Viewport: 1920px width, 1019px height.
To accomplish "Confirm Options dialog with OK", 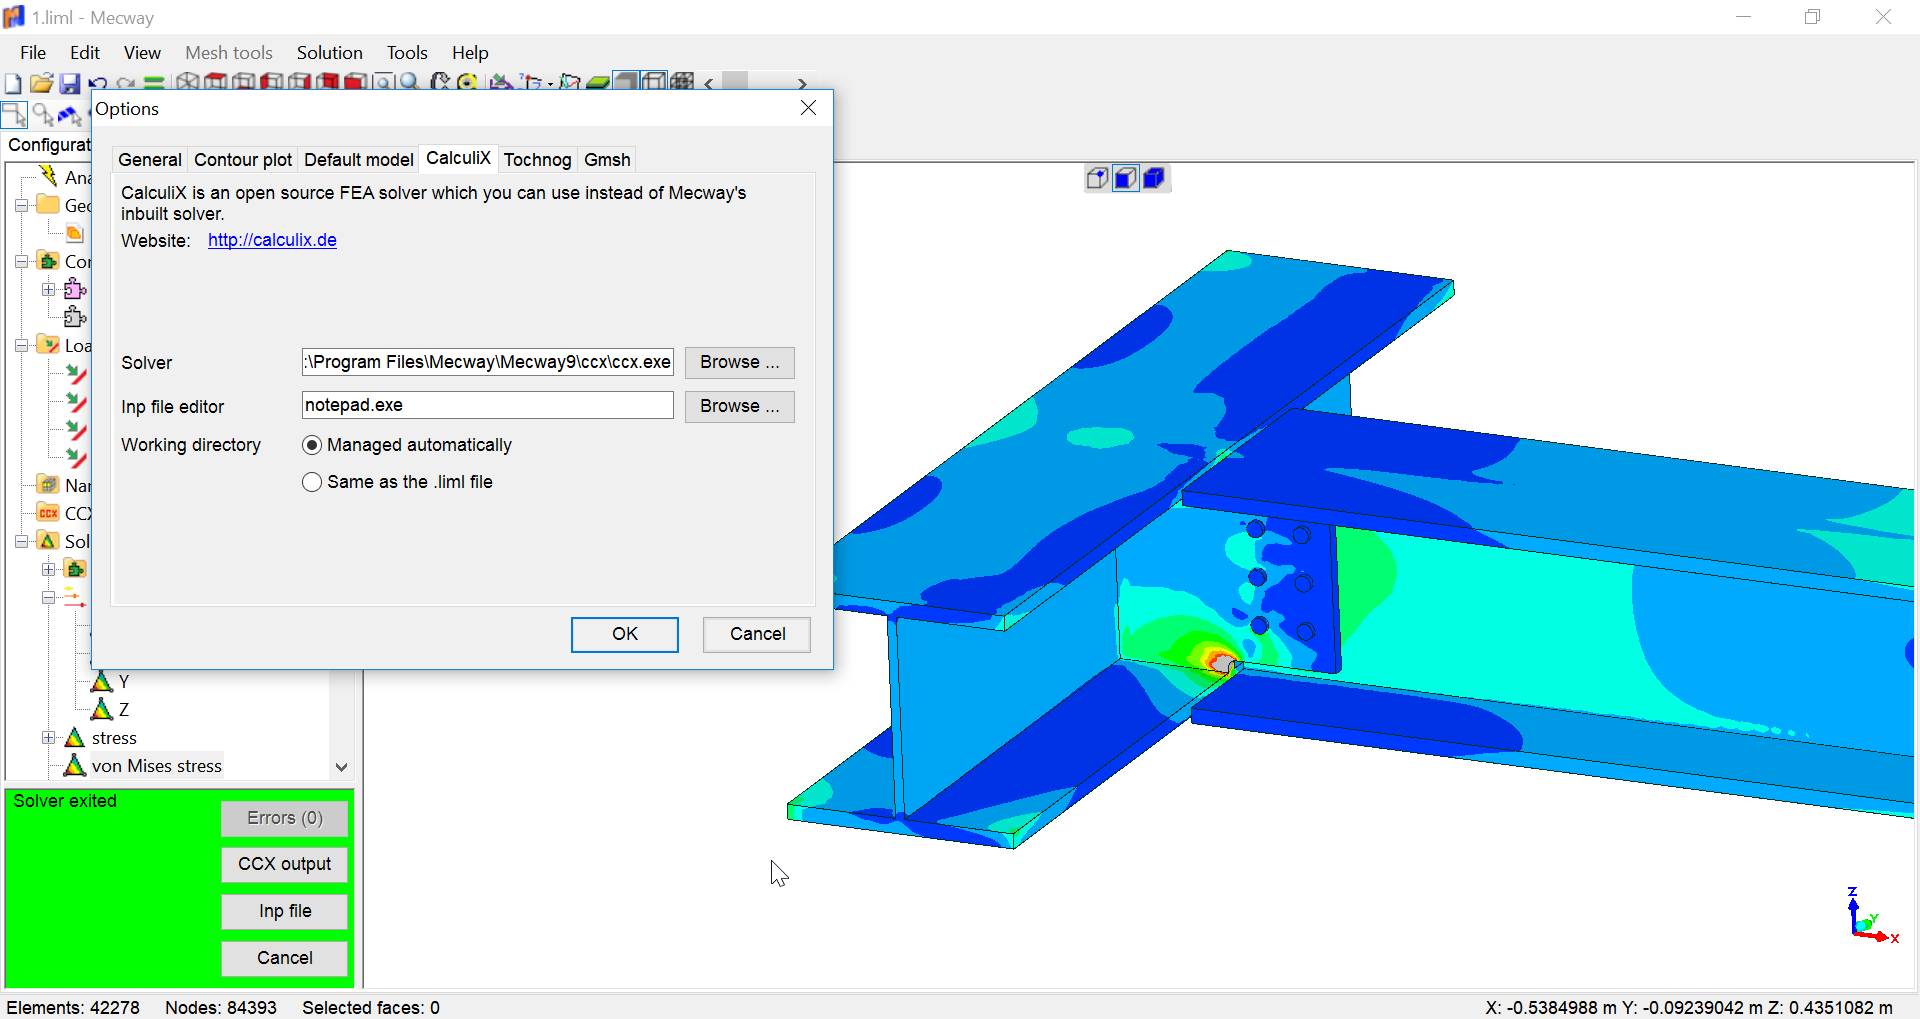I will [625, 634].
